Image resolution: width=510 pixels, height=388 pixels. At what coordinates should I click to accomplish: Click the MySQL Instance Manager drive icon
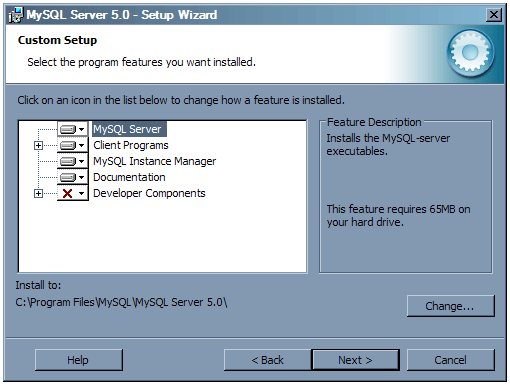click(68, 161)
